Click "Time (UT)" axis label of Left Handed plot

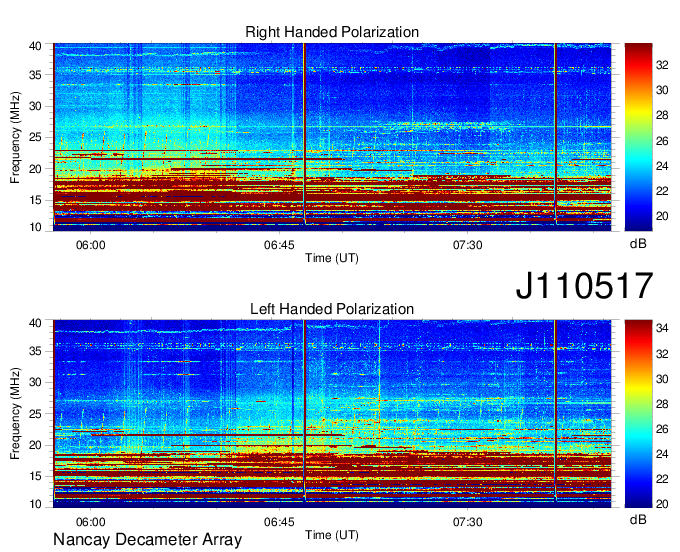pyautogui.click(x=332, y=535)
